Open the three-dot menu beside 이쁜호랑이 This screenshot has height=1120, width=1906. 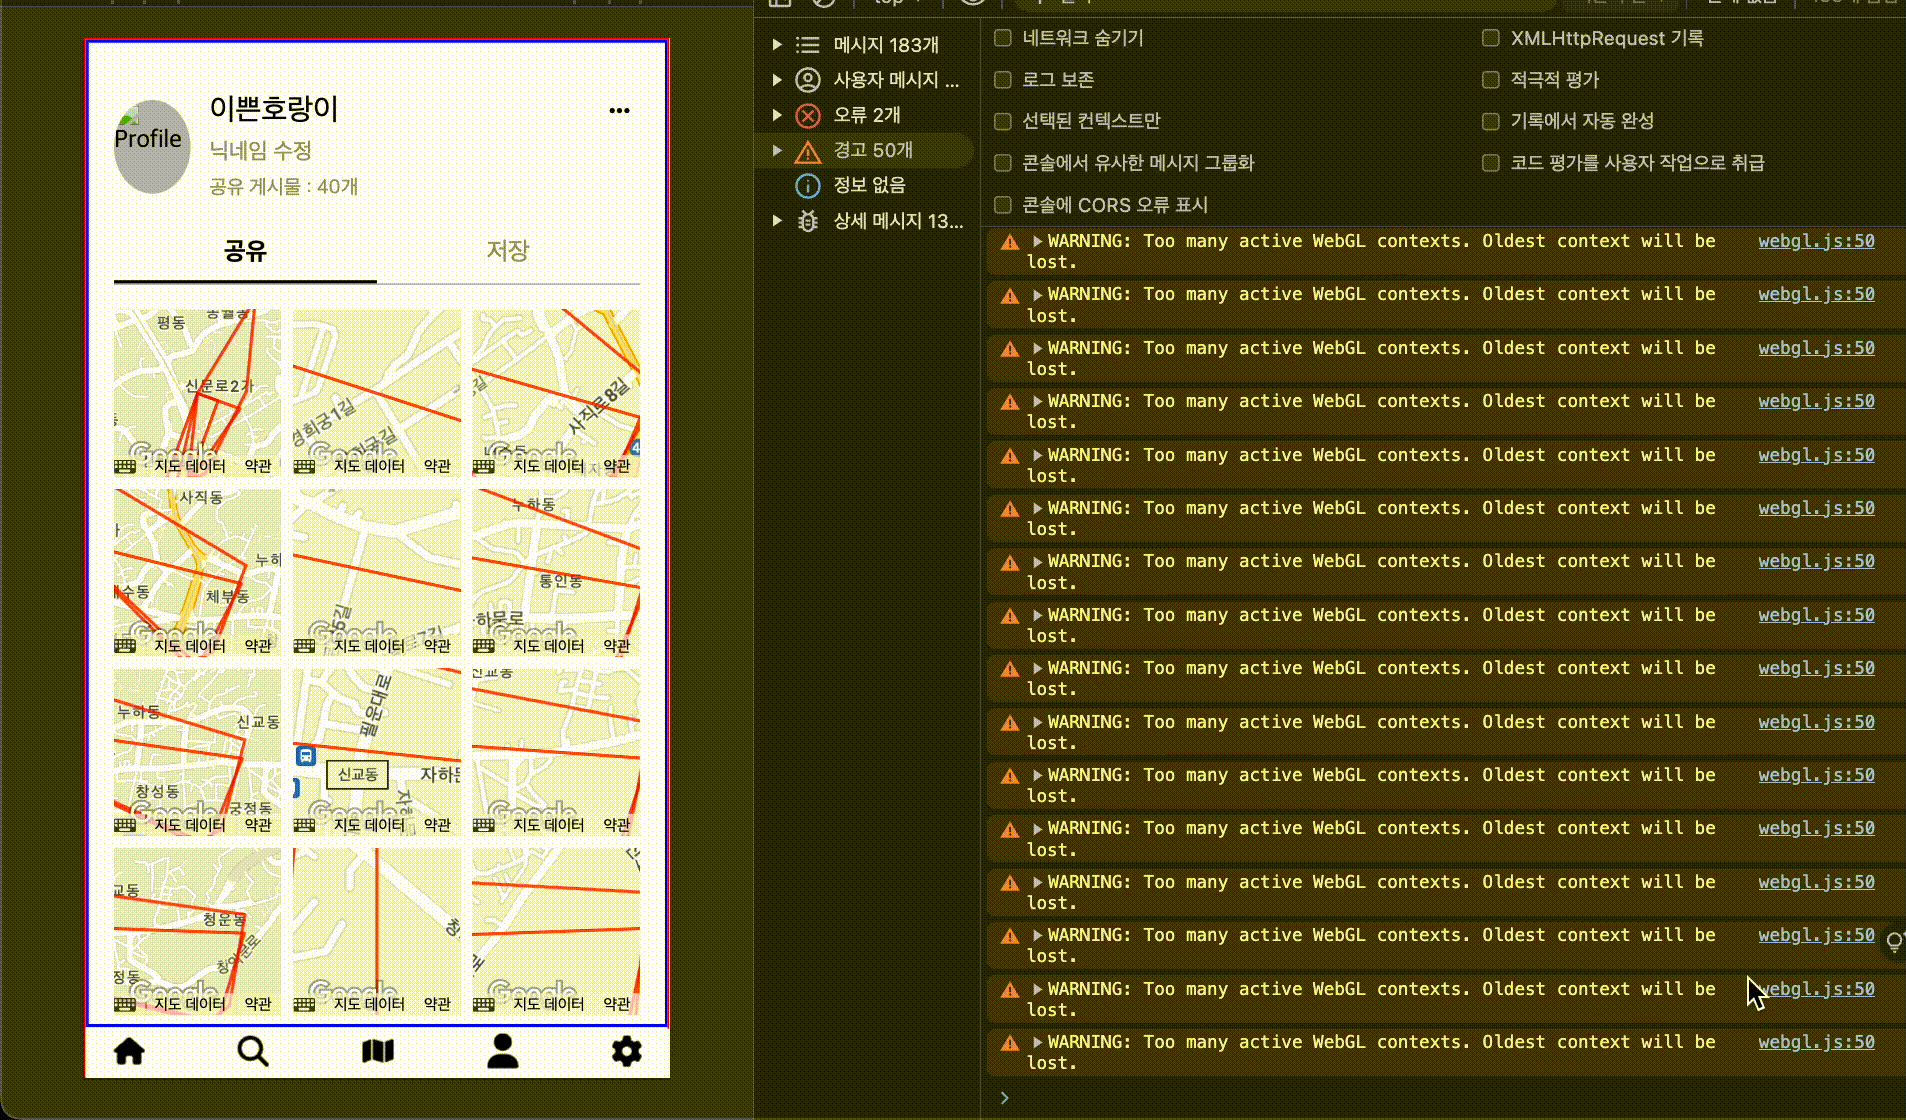619,110
